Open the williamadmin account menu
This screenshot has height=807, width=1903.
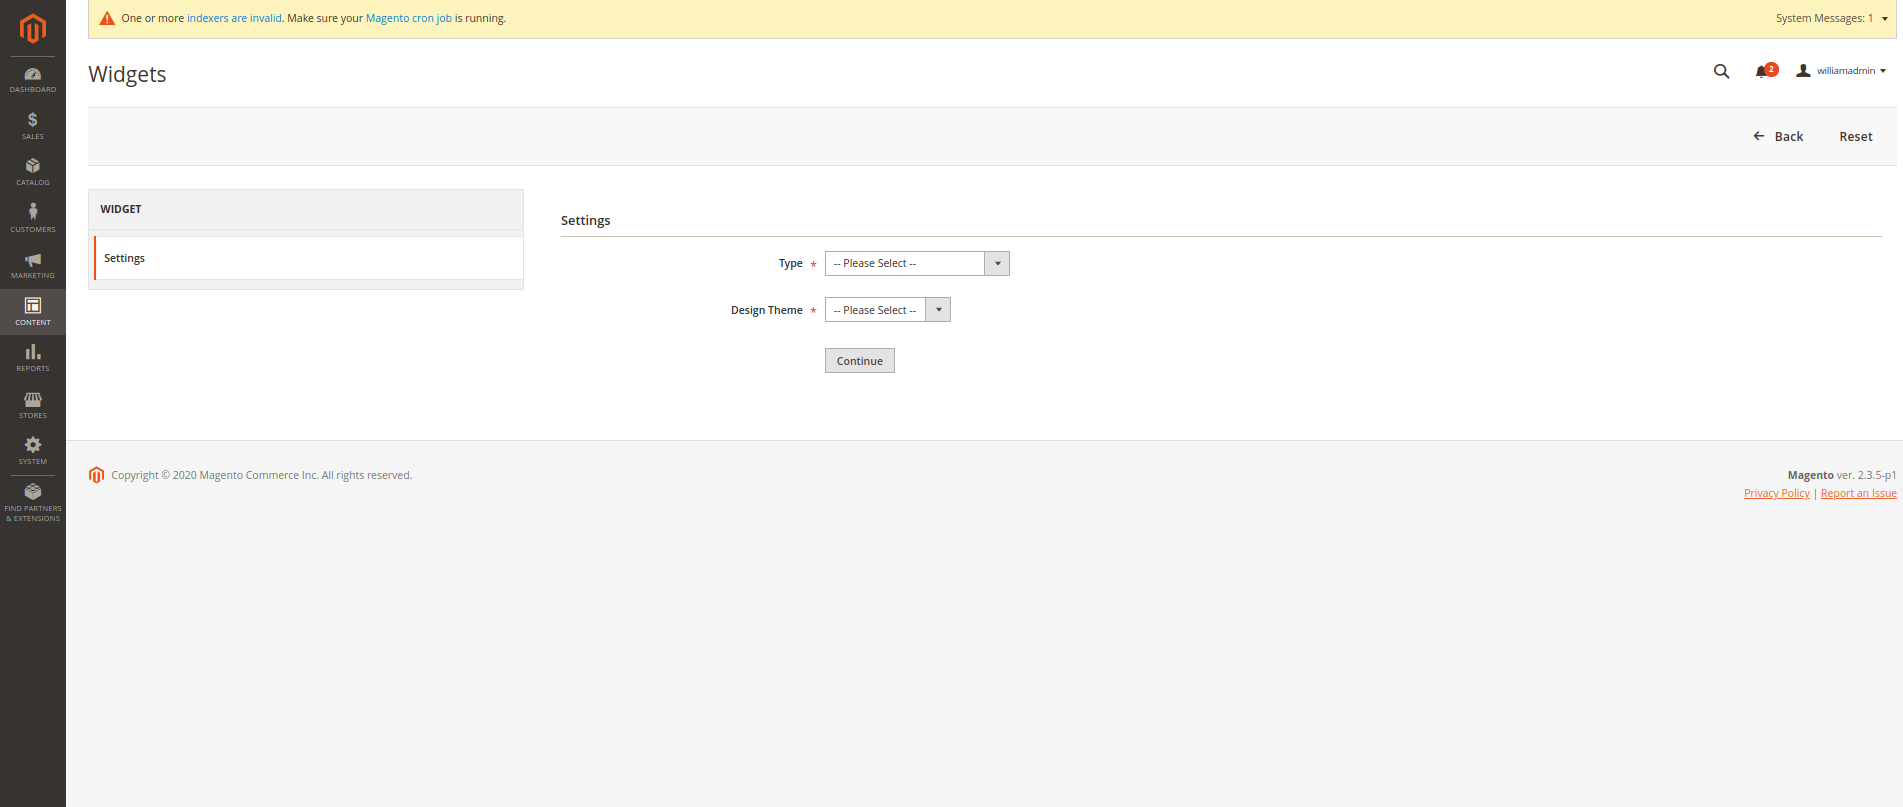point(1841,71)
